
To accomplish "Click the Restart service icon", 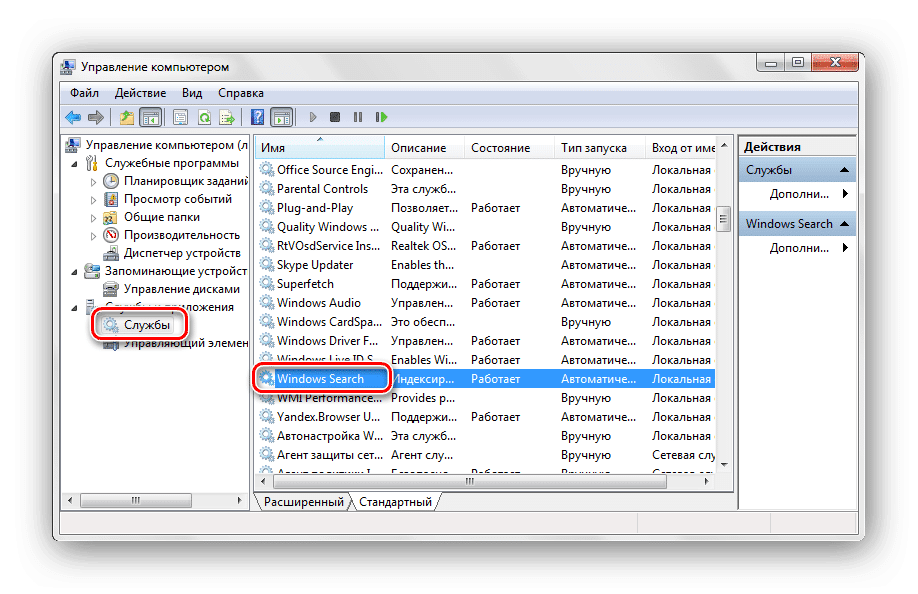I will (x=381, y=118).
